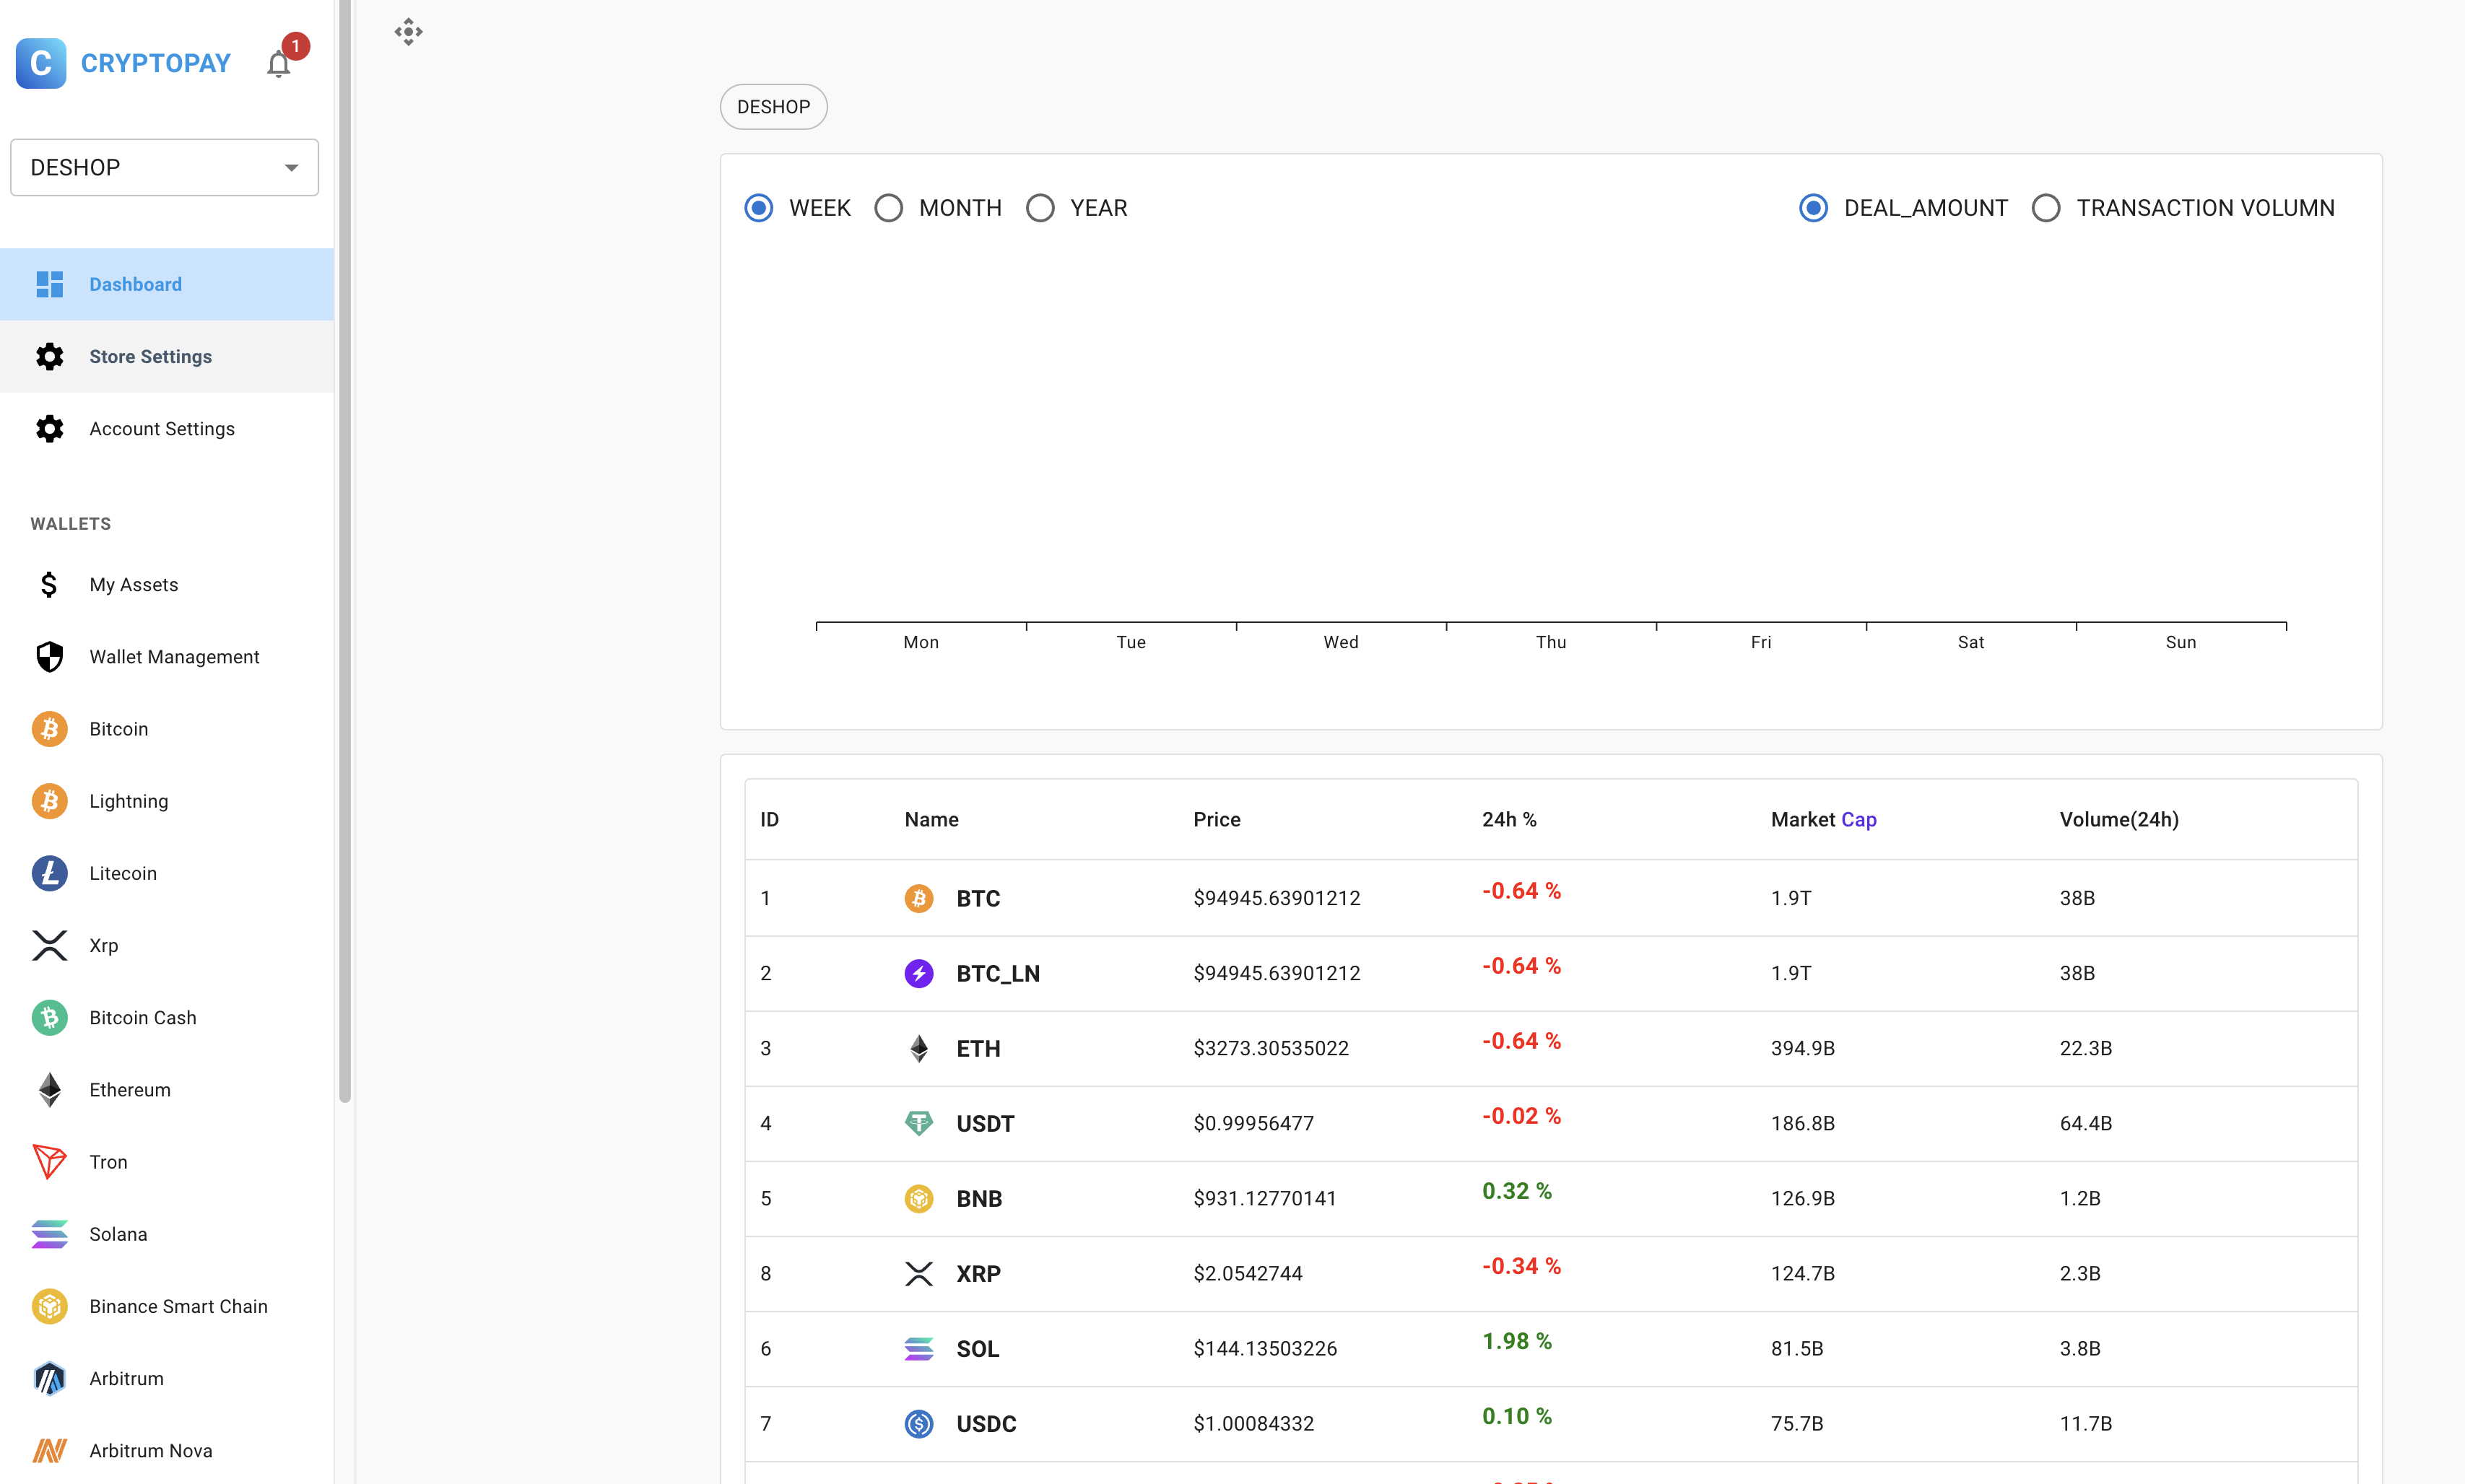The height and width of the screenshot is (1484, 2465).
Task: Click the 24h % column header
Action: click(1509, 819)
